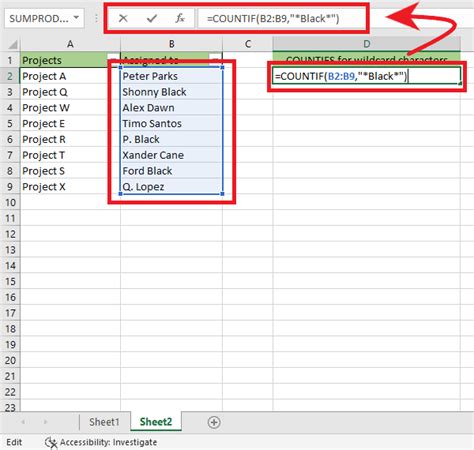Select row 22 header
The image size is (474, 450).
10,392
